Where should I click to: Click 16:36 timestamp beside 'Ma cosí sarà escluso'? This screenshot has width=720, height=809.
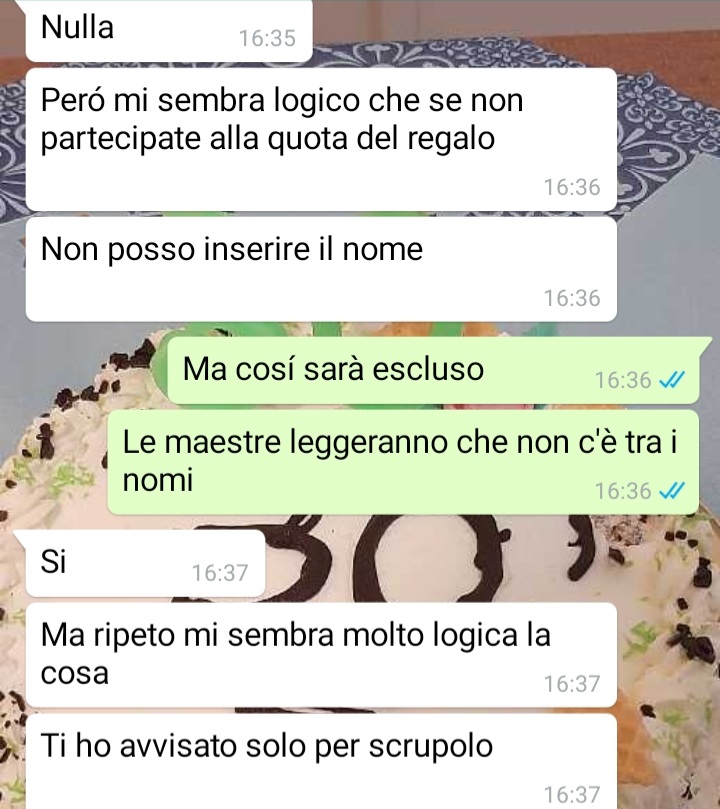click(x=623, y=380)
